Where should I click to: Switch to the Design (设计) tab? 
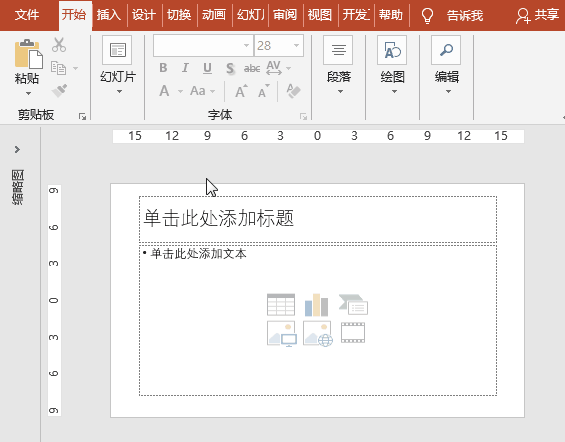tap(144, 15)
